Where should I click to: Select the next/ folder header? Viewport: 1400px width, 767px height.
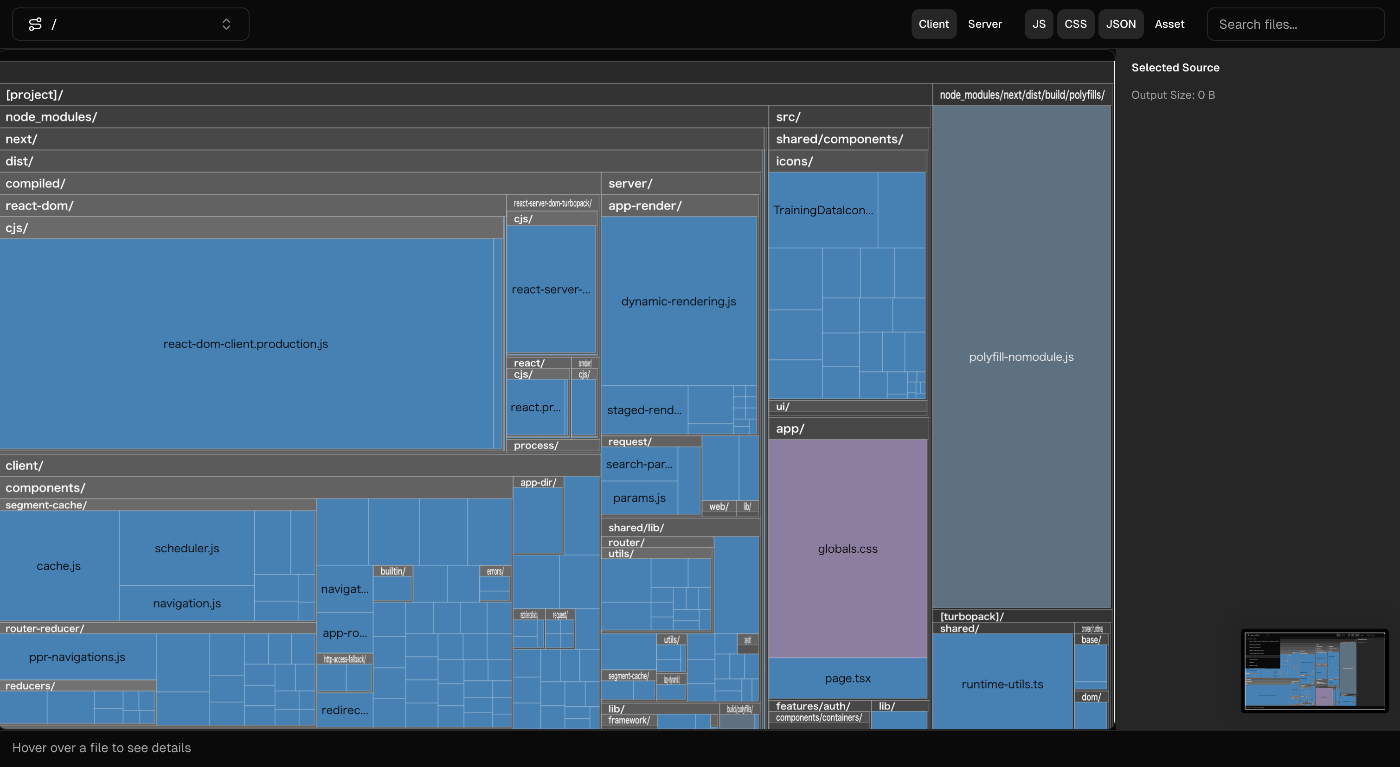(x=381, y=139)
